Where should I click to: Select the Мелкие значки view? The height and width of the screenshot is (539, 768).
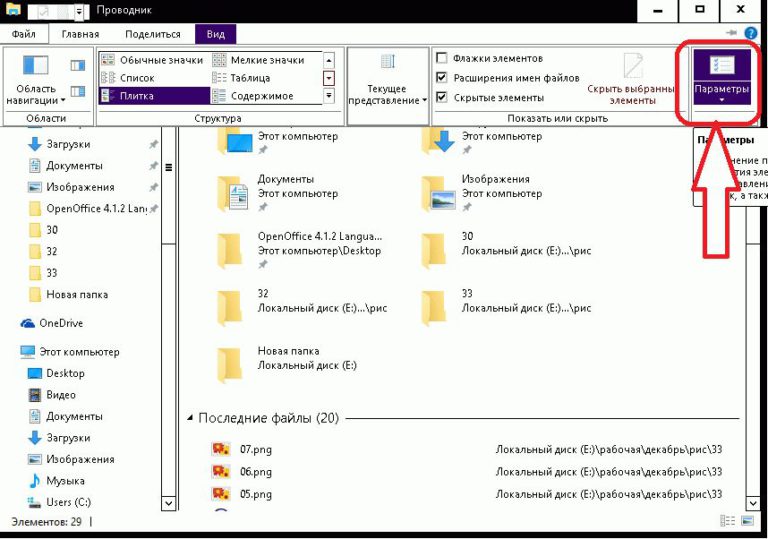point(259,60)
